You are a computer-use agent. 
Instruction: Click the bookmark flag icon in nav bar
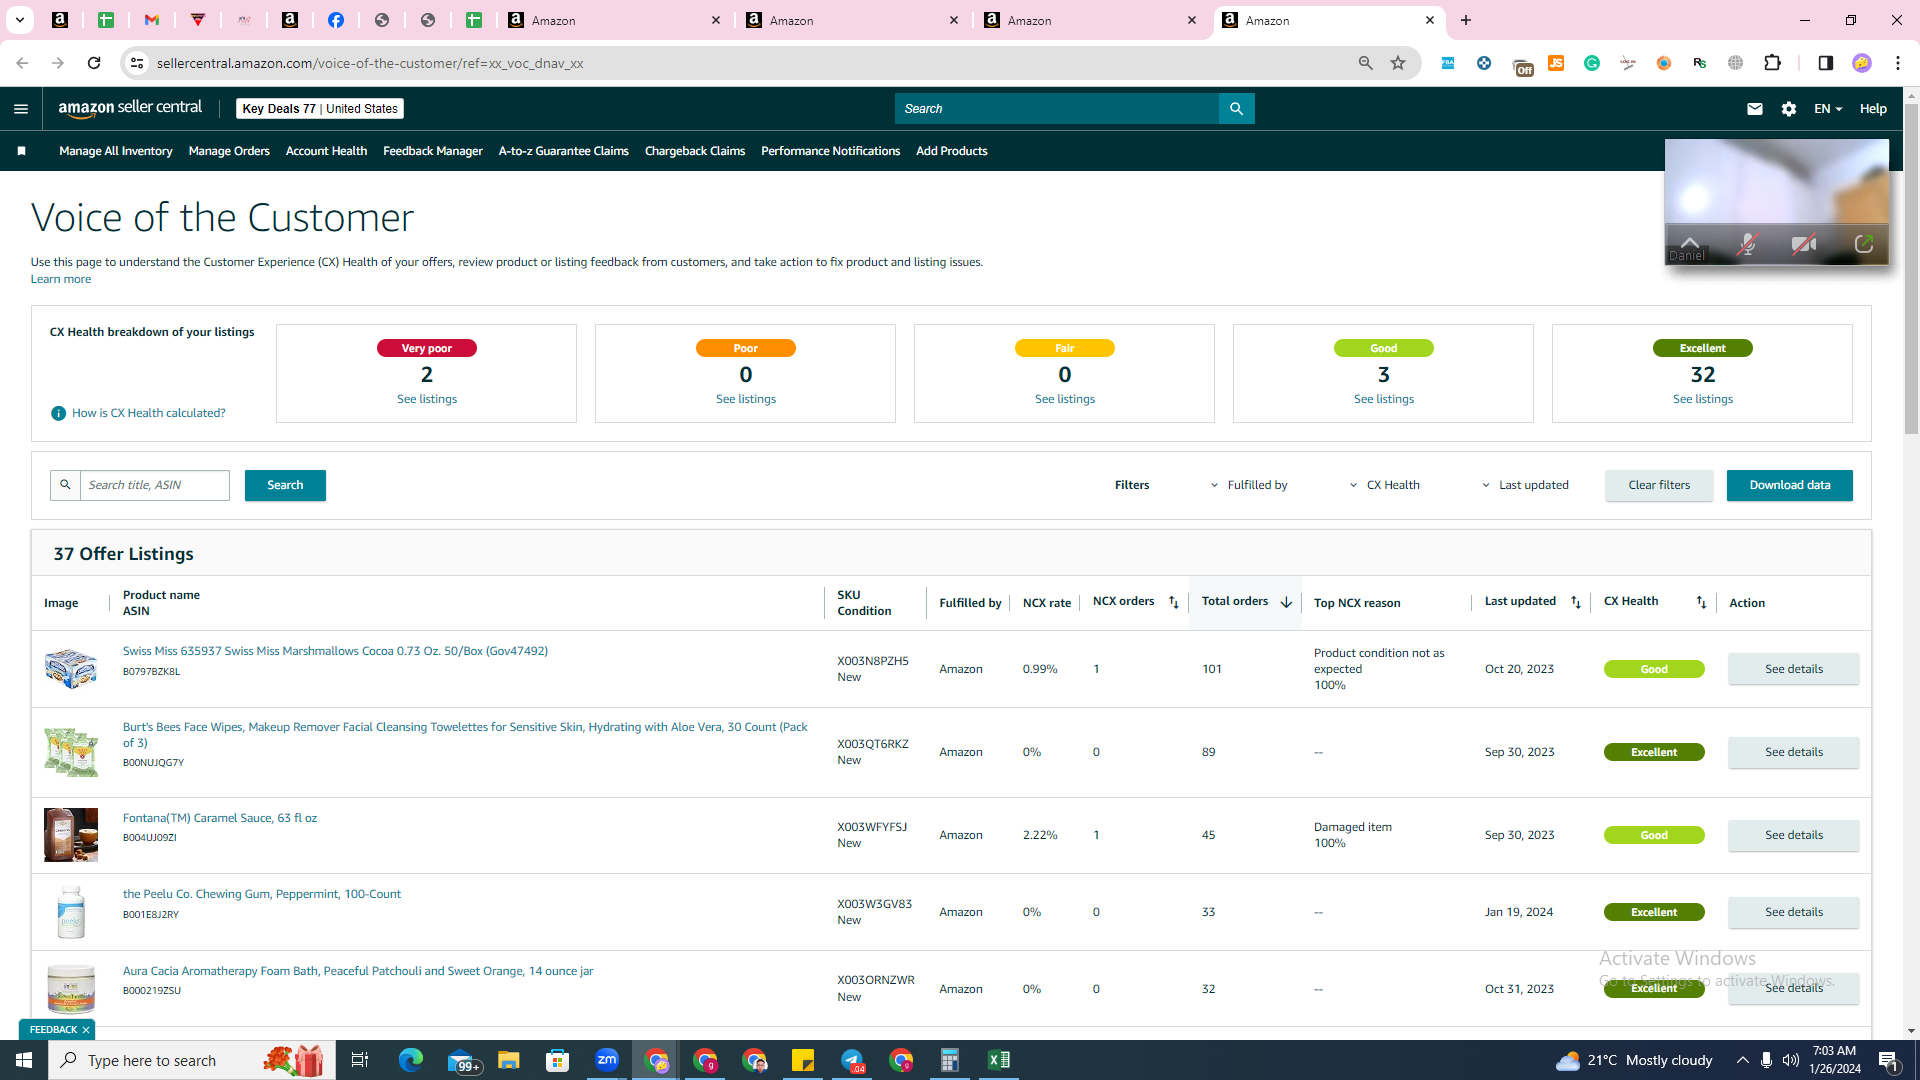[x=21, y=151]
